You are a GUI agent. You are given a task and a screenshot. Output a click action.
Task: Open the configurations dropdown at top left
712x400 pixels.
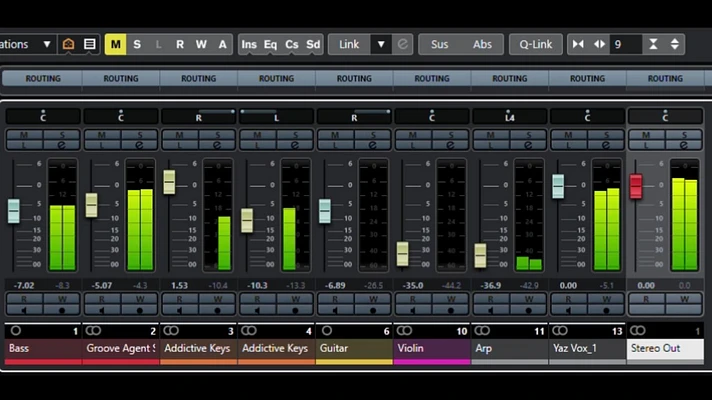46,44
